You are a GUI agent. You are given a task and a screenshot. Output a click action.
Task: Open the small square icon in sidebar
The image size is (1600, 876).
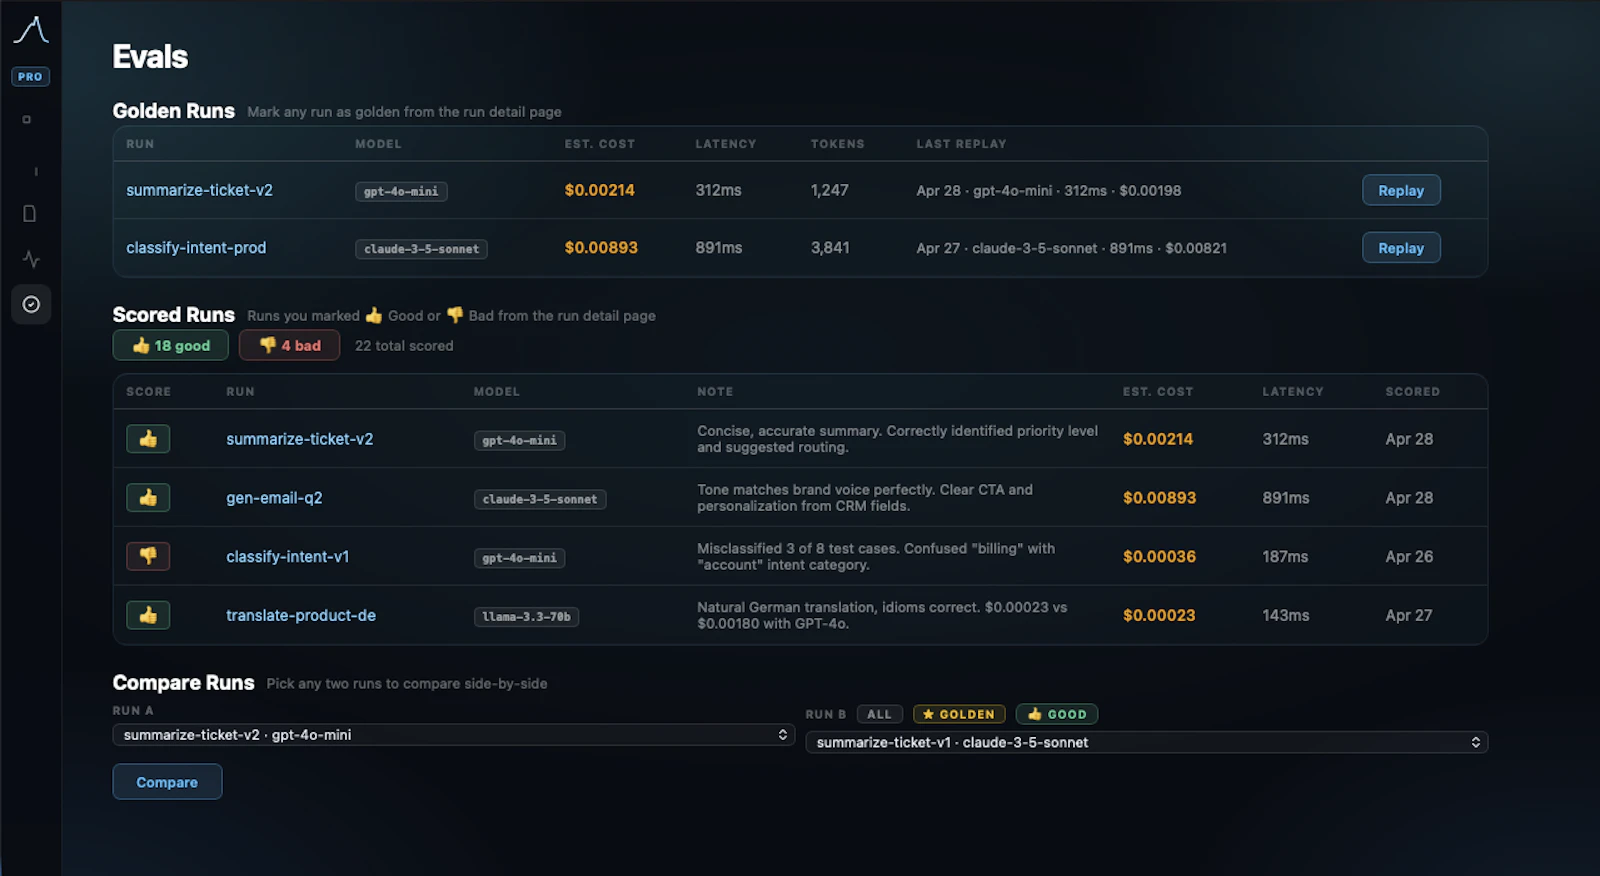[27, 120]
